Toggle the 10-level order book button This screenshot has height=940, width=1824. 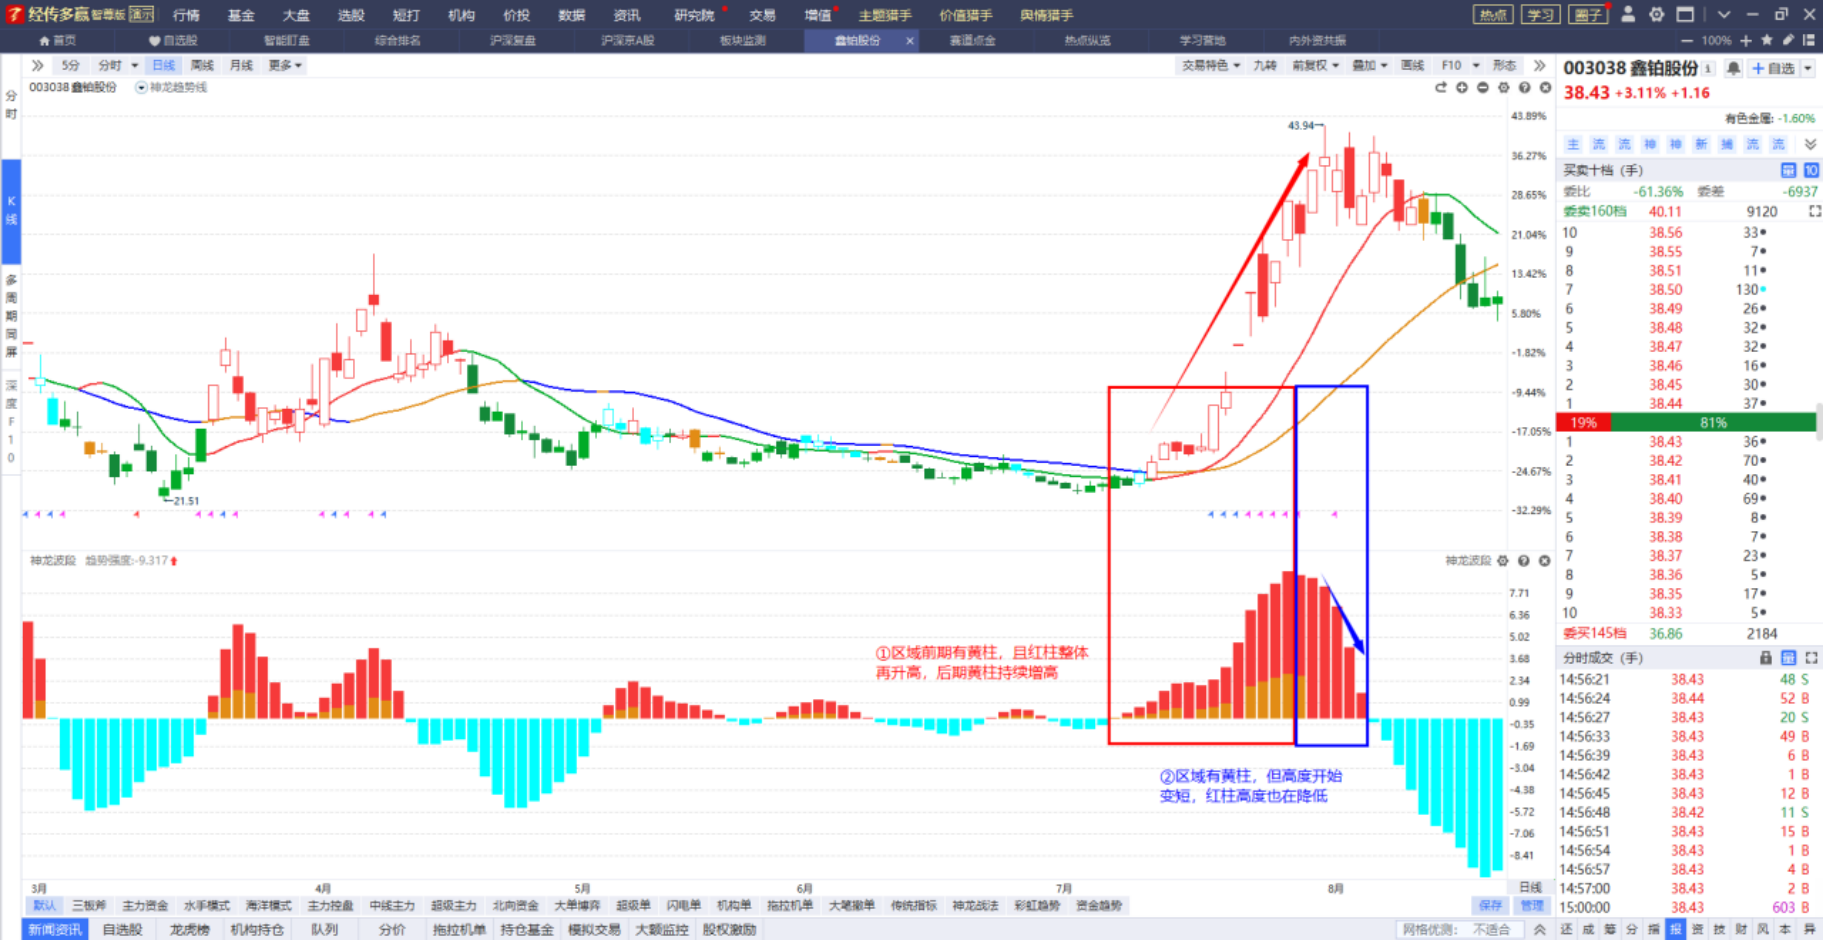(x=1811, y=170)
